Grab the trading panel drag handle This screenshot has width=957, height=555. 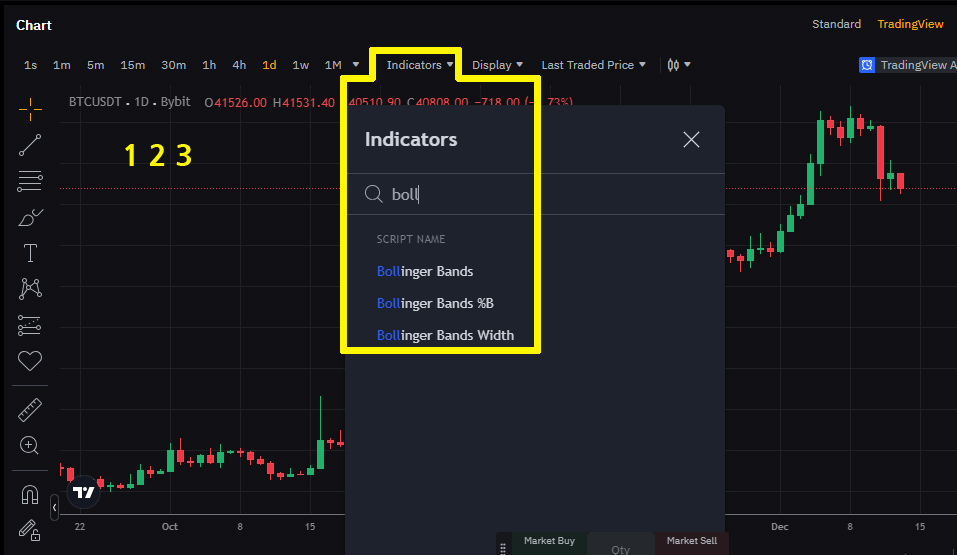[503, 548]
